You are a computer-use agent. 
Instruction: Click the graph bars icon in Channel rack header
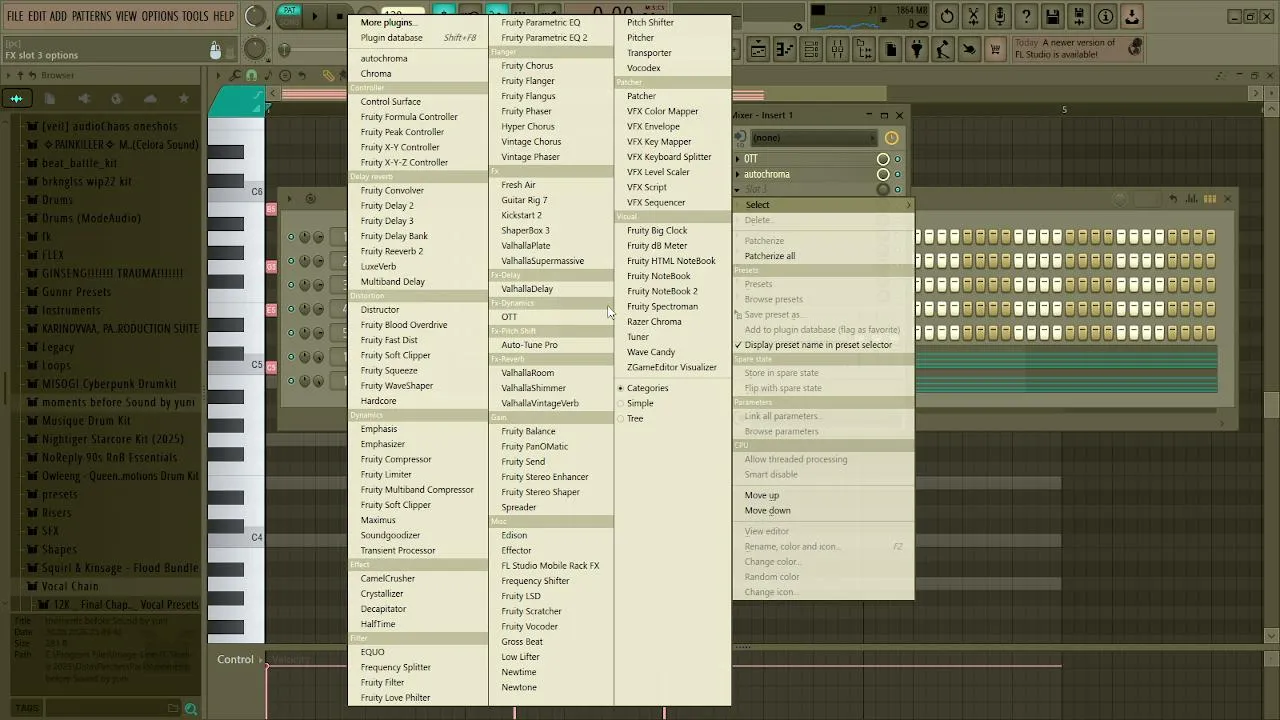tap(1191, 199)
